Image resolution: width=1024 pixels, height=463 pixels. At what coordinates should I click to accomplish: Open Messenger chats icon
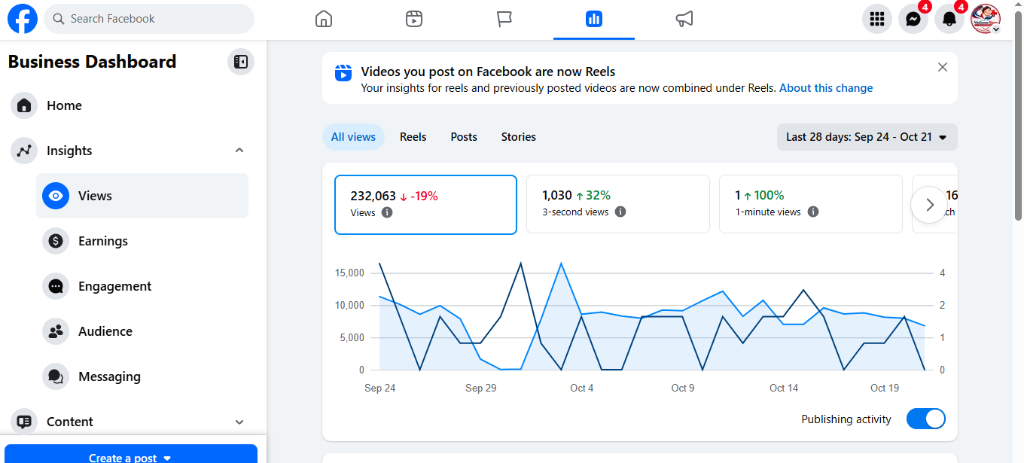click(x=913, y=19)
